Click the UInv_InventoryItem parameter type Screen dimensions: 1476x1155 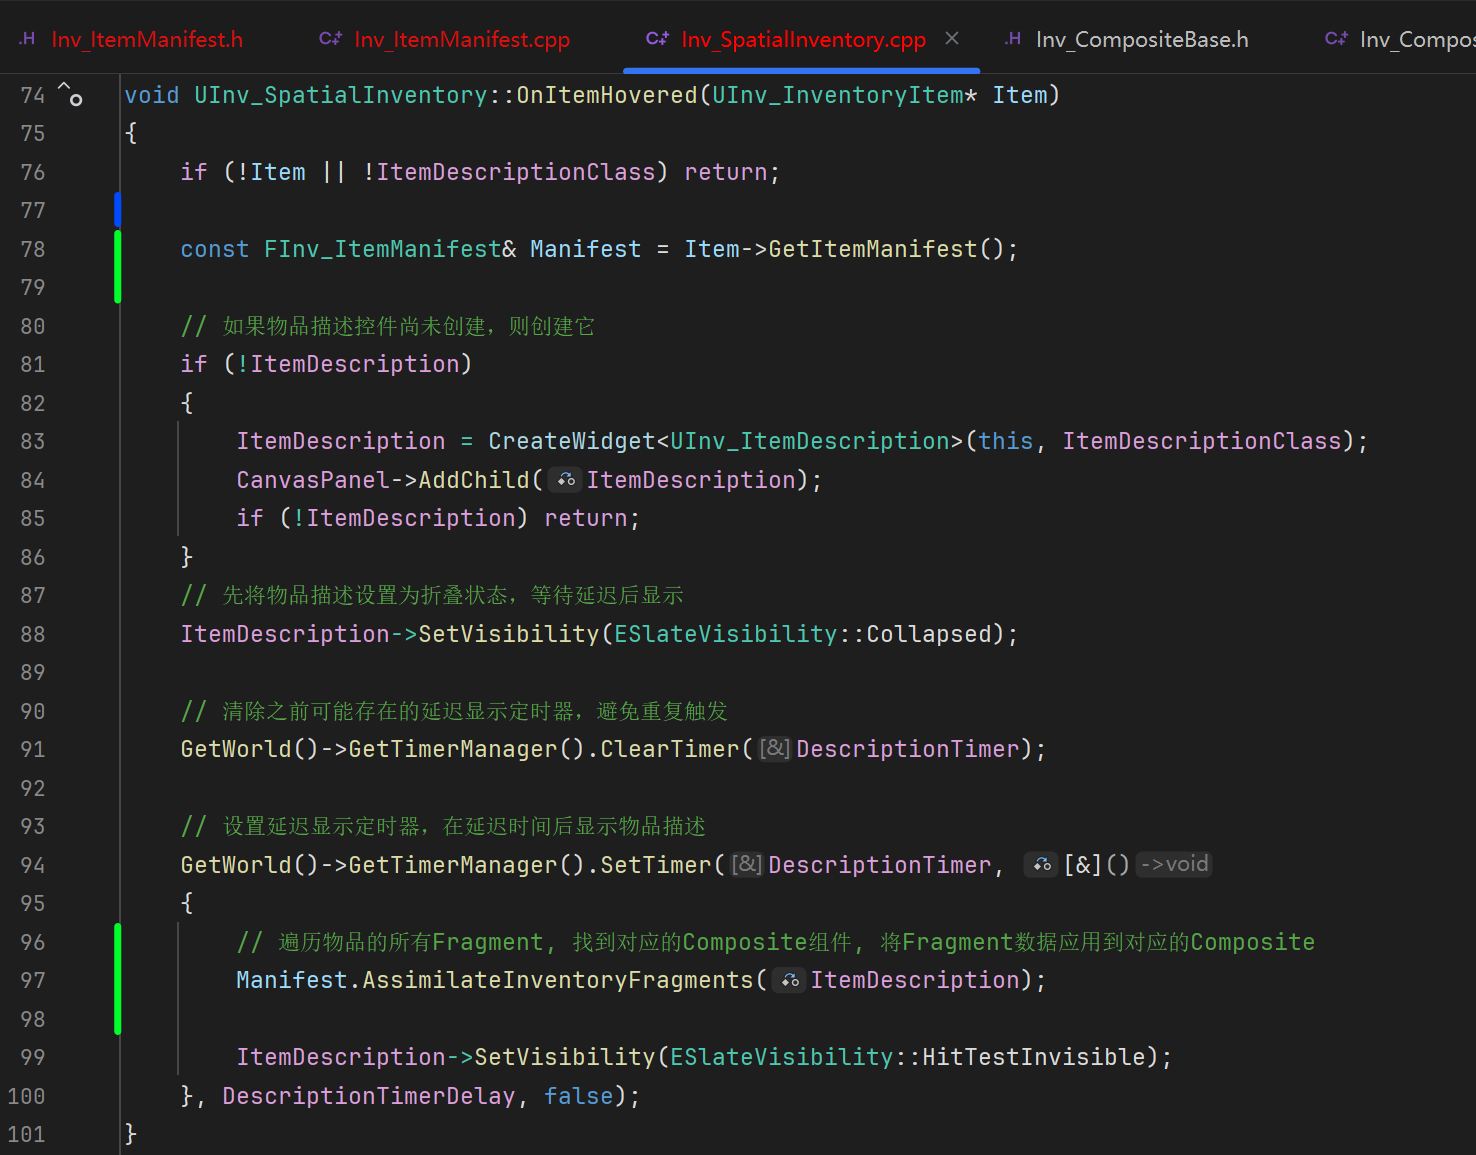click(x=838, y=95)
